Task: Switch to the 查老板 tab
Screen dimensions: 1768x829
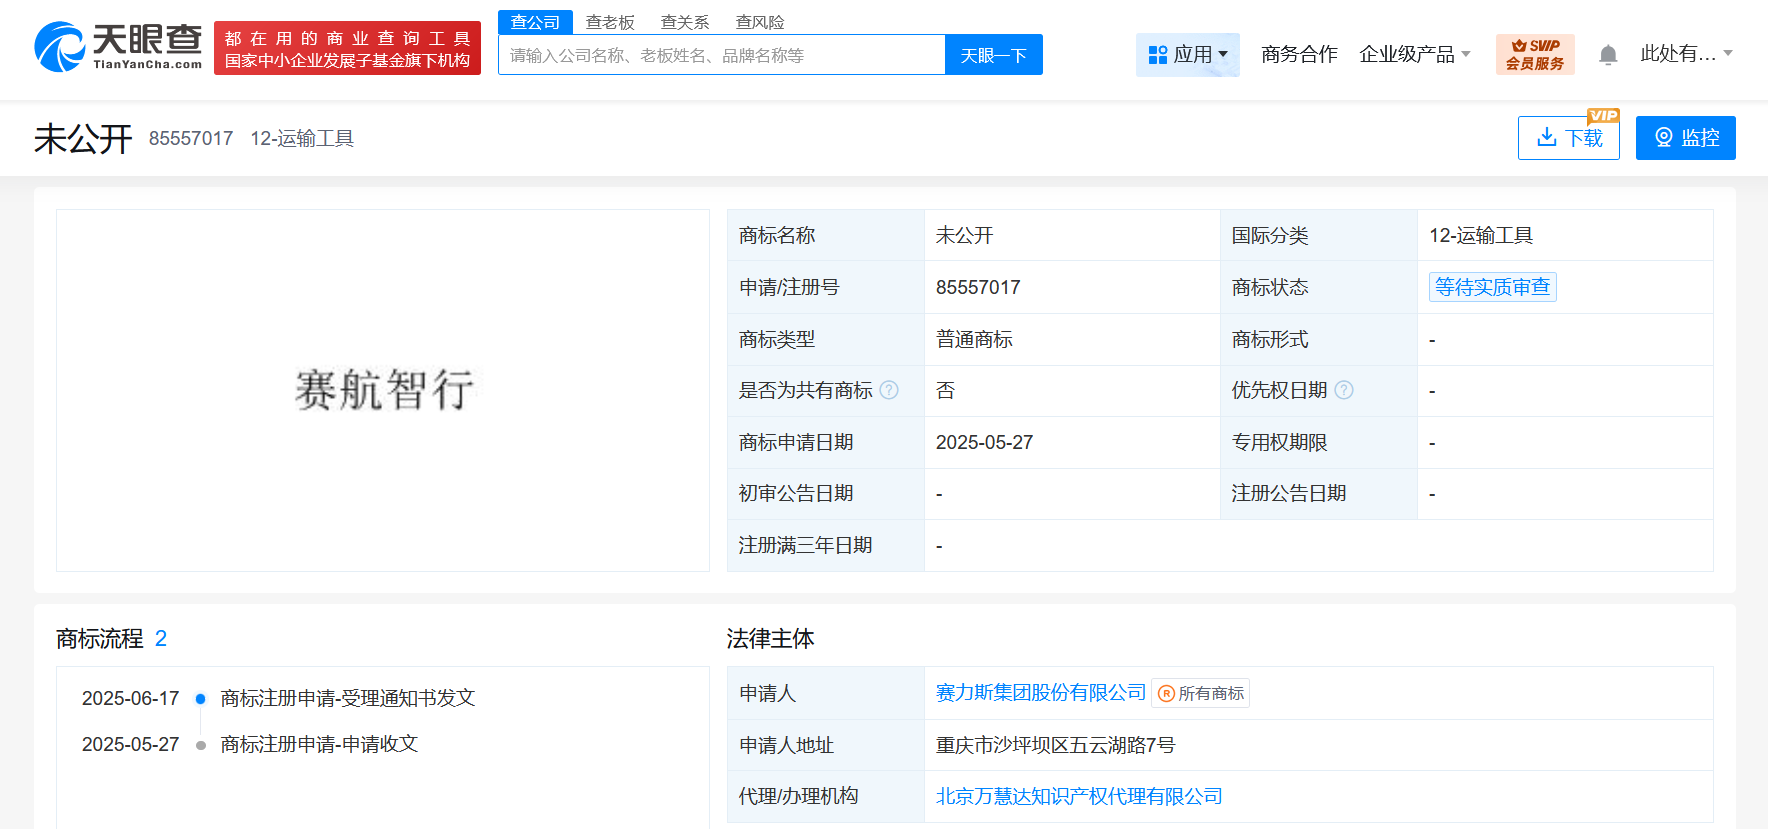Action: (x=610, y=22)
